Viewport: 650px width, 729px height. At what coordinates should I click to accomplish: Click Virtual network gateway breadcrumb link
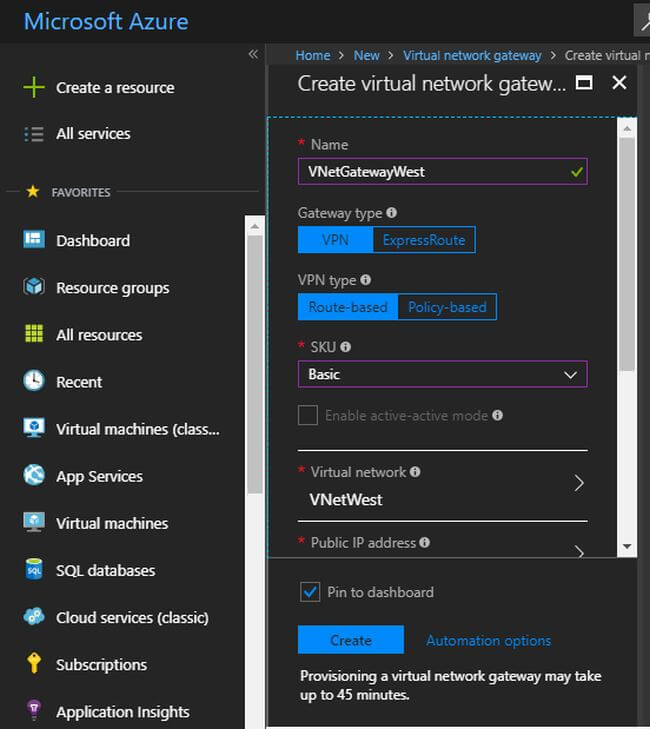point(472,55)
